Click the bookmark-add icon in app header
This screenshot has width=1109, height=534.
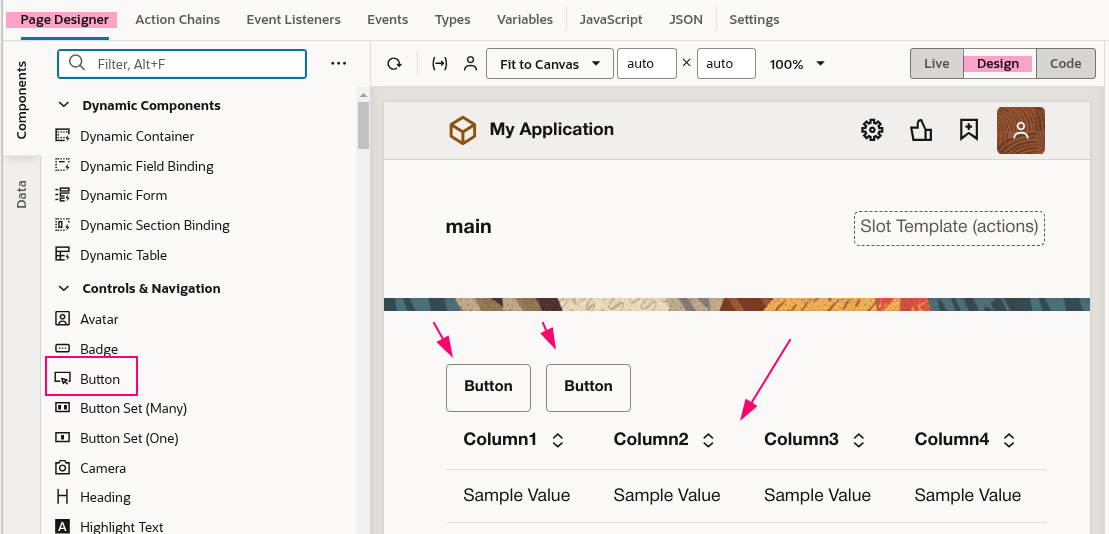pos(968,130)
